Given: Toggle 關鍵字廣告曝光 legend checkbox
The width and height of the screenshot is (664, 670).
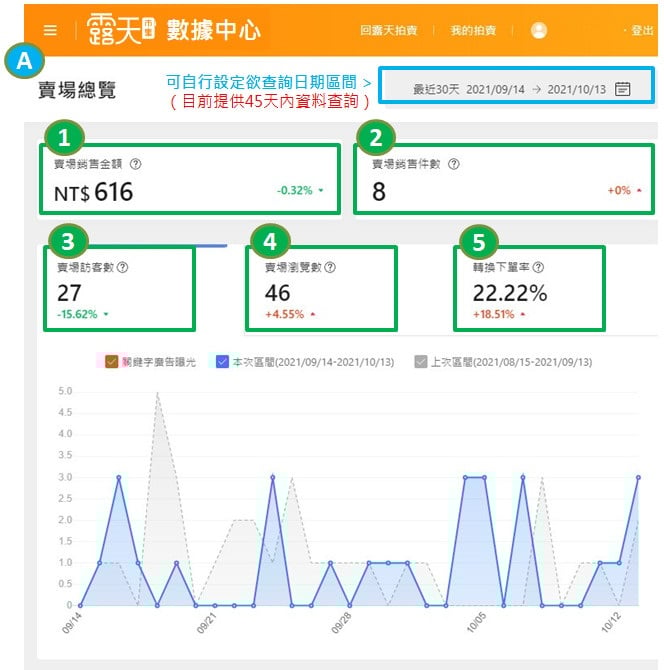Looking at the screenshot, I should pos(111,361).
